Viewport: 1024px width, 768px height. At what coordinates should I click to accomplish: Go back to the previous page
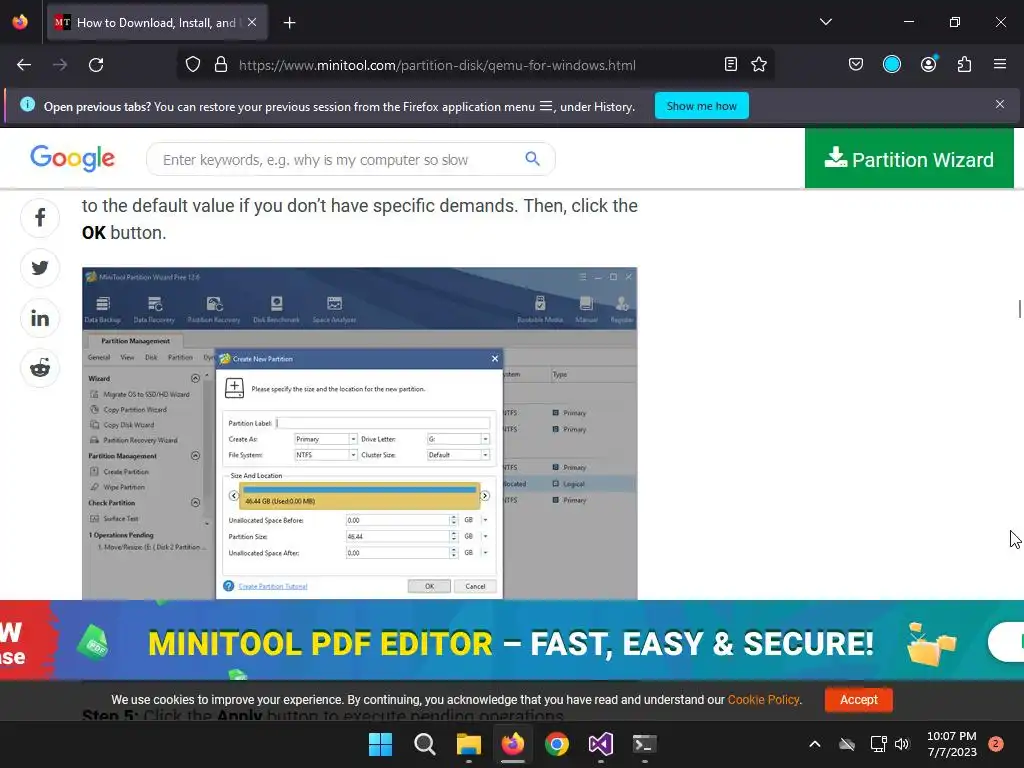point(24,65)
